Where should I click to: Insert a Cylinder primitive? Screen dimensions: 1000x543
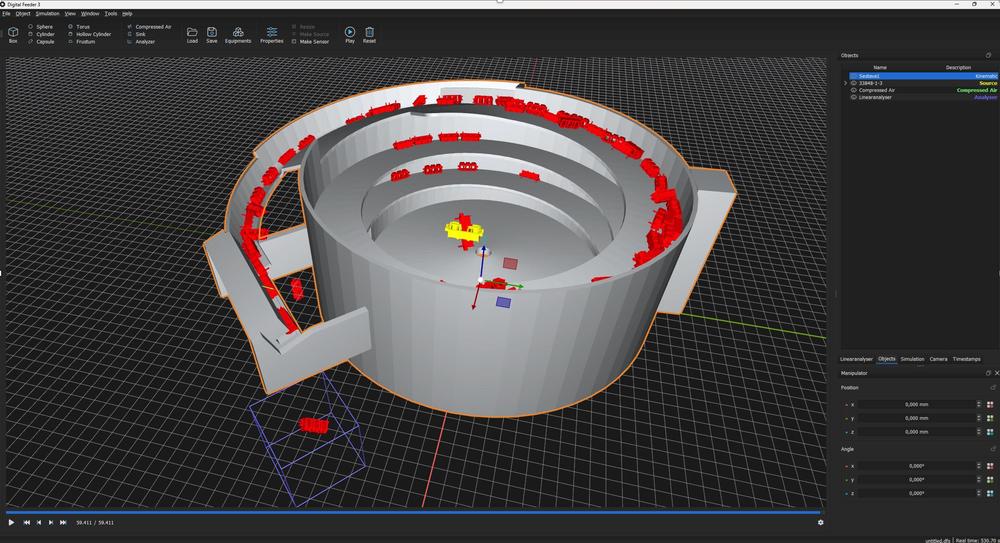tap(41, 34)
